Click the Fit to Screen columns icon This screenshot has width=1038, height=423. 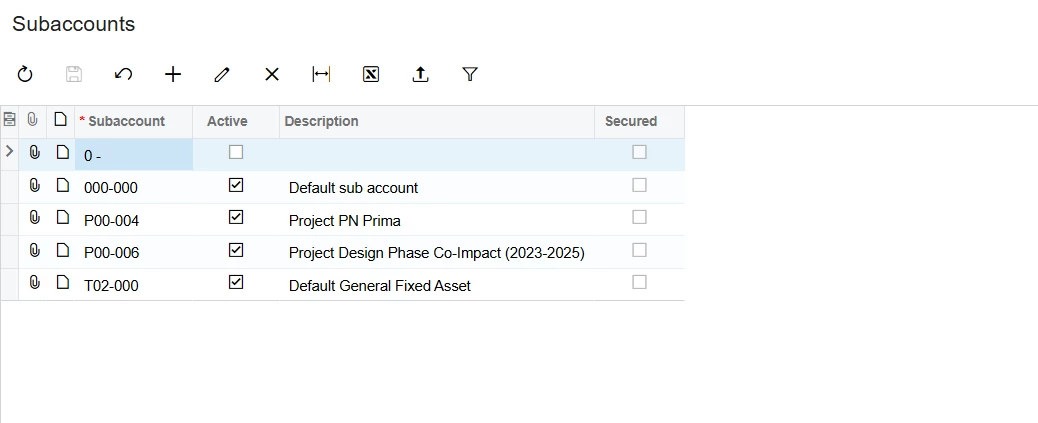[x=321, y=74]
